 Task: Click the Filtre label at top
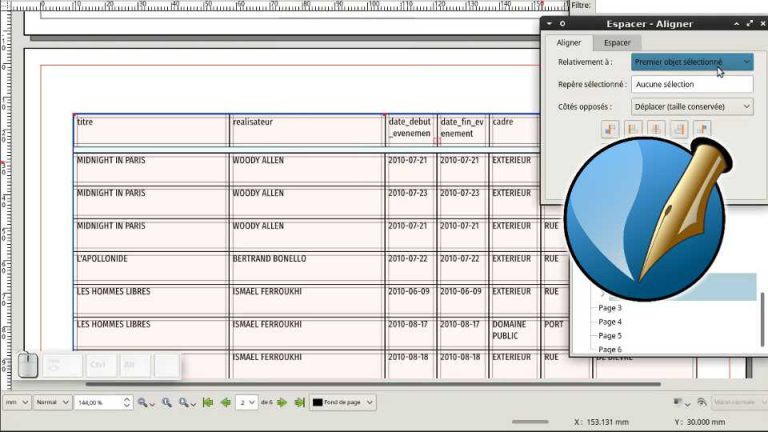point(581,5)
